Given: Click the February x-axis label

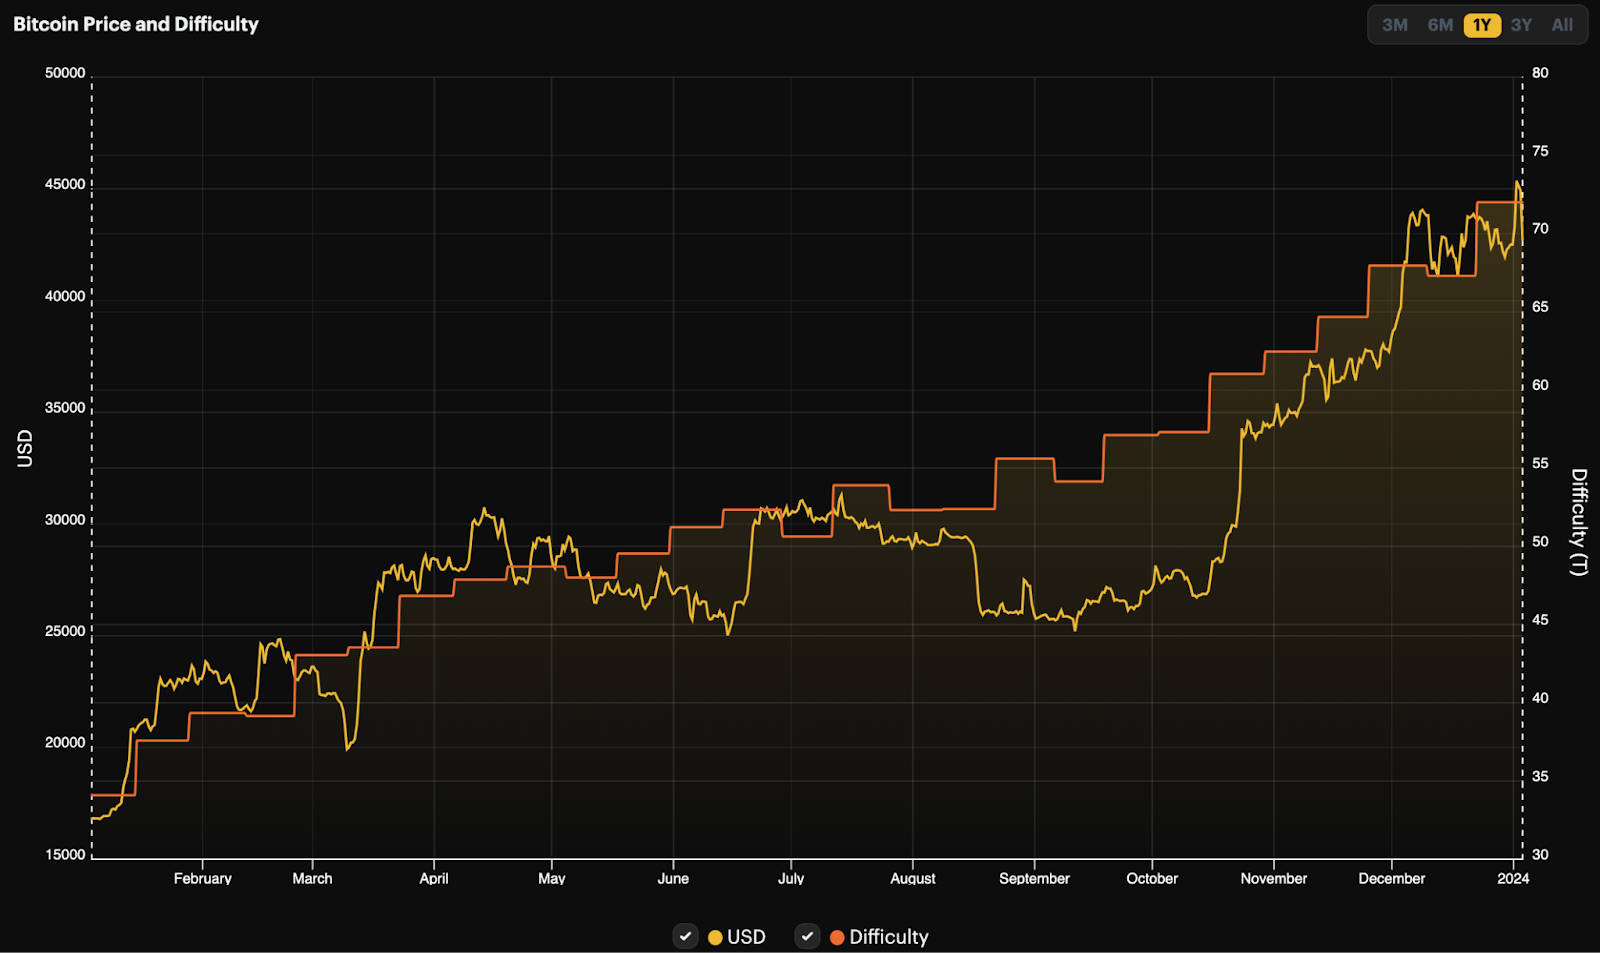Looking at the screenshot, I should 202,878.
